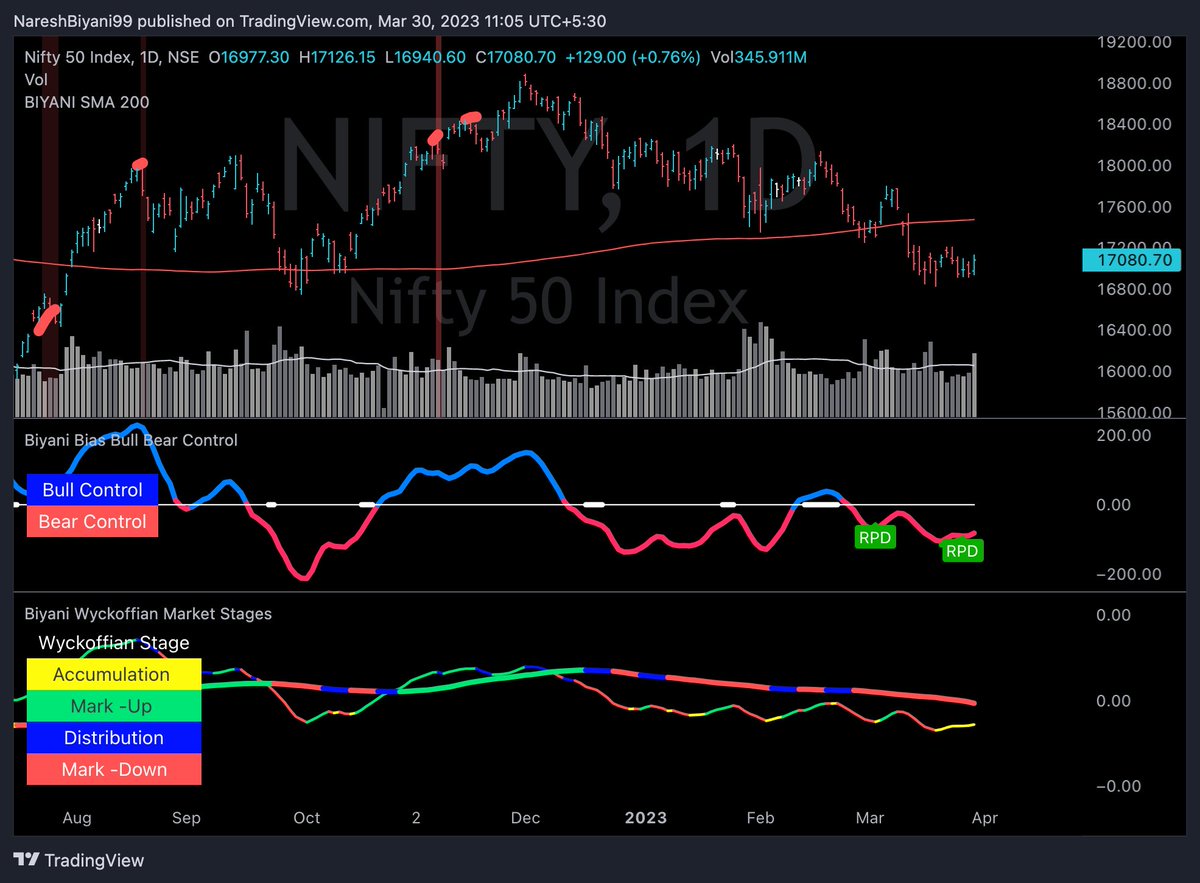Click the +129.00 (+0.76%) change value
1200x883 pixels.
point(633,57)
